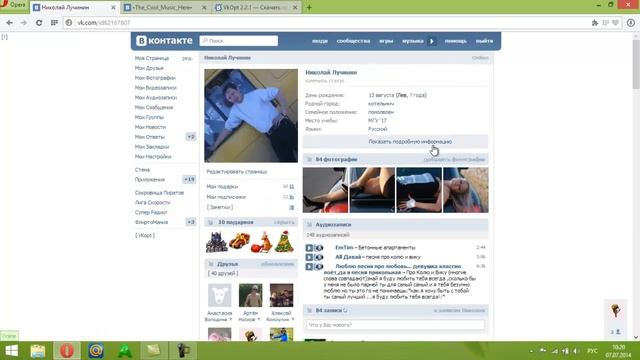Click the language indicator 'РУС' in tray
Image resolution: width=640 pixels, height=360 pixels.
592,351
